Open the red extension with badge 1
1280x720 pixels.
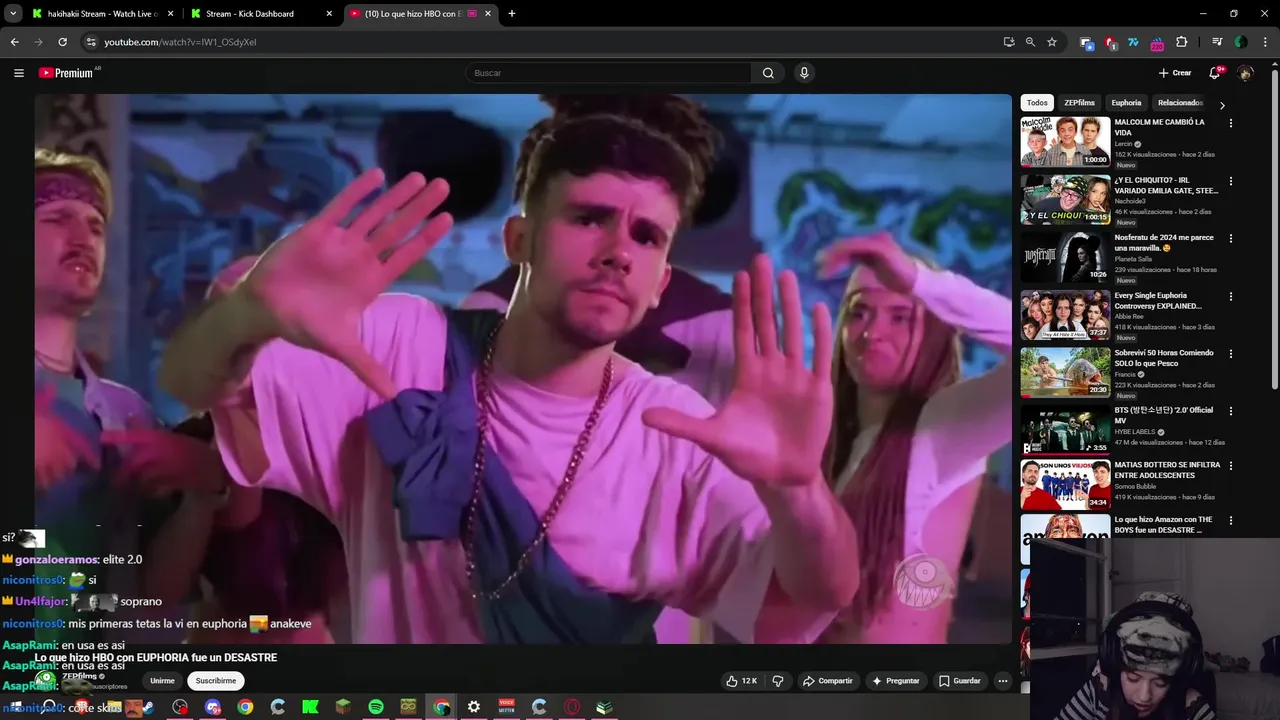1110,43
